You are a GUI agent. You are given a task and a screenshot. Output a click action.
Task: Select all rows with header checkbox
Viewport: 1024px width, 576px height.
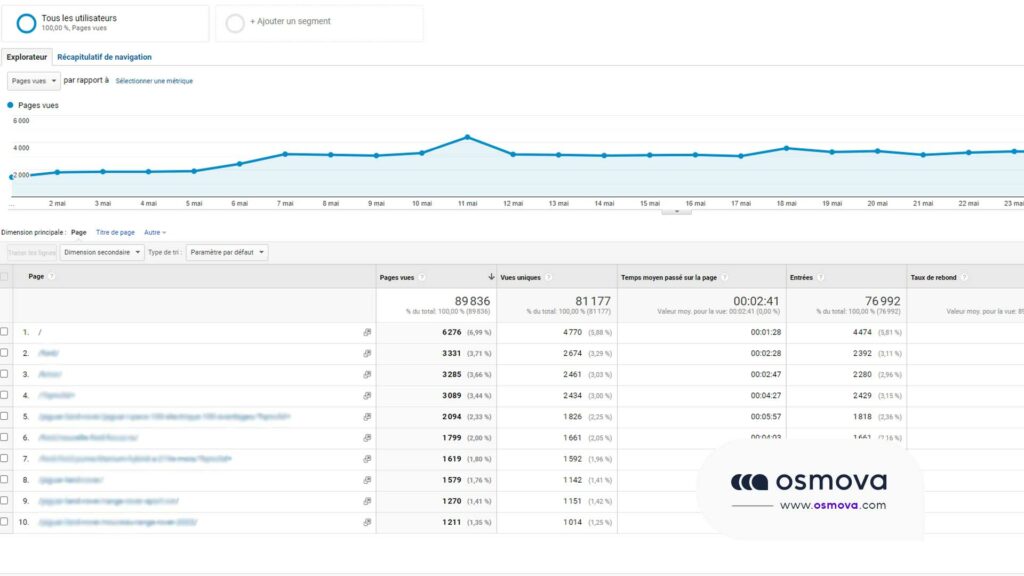(x=4, y=277)
